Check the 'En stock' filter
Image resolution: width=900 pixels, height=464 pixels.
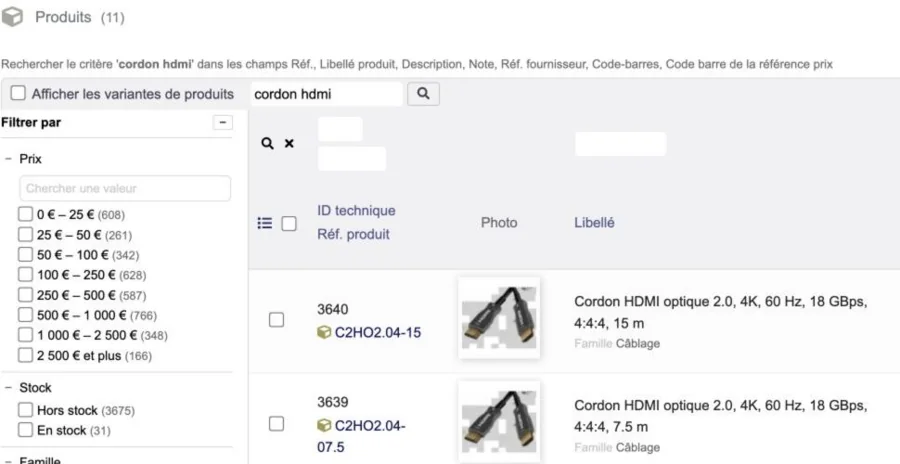25,430
